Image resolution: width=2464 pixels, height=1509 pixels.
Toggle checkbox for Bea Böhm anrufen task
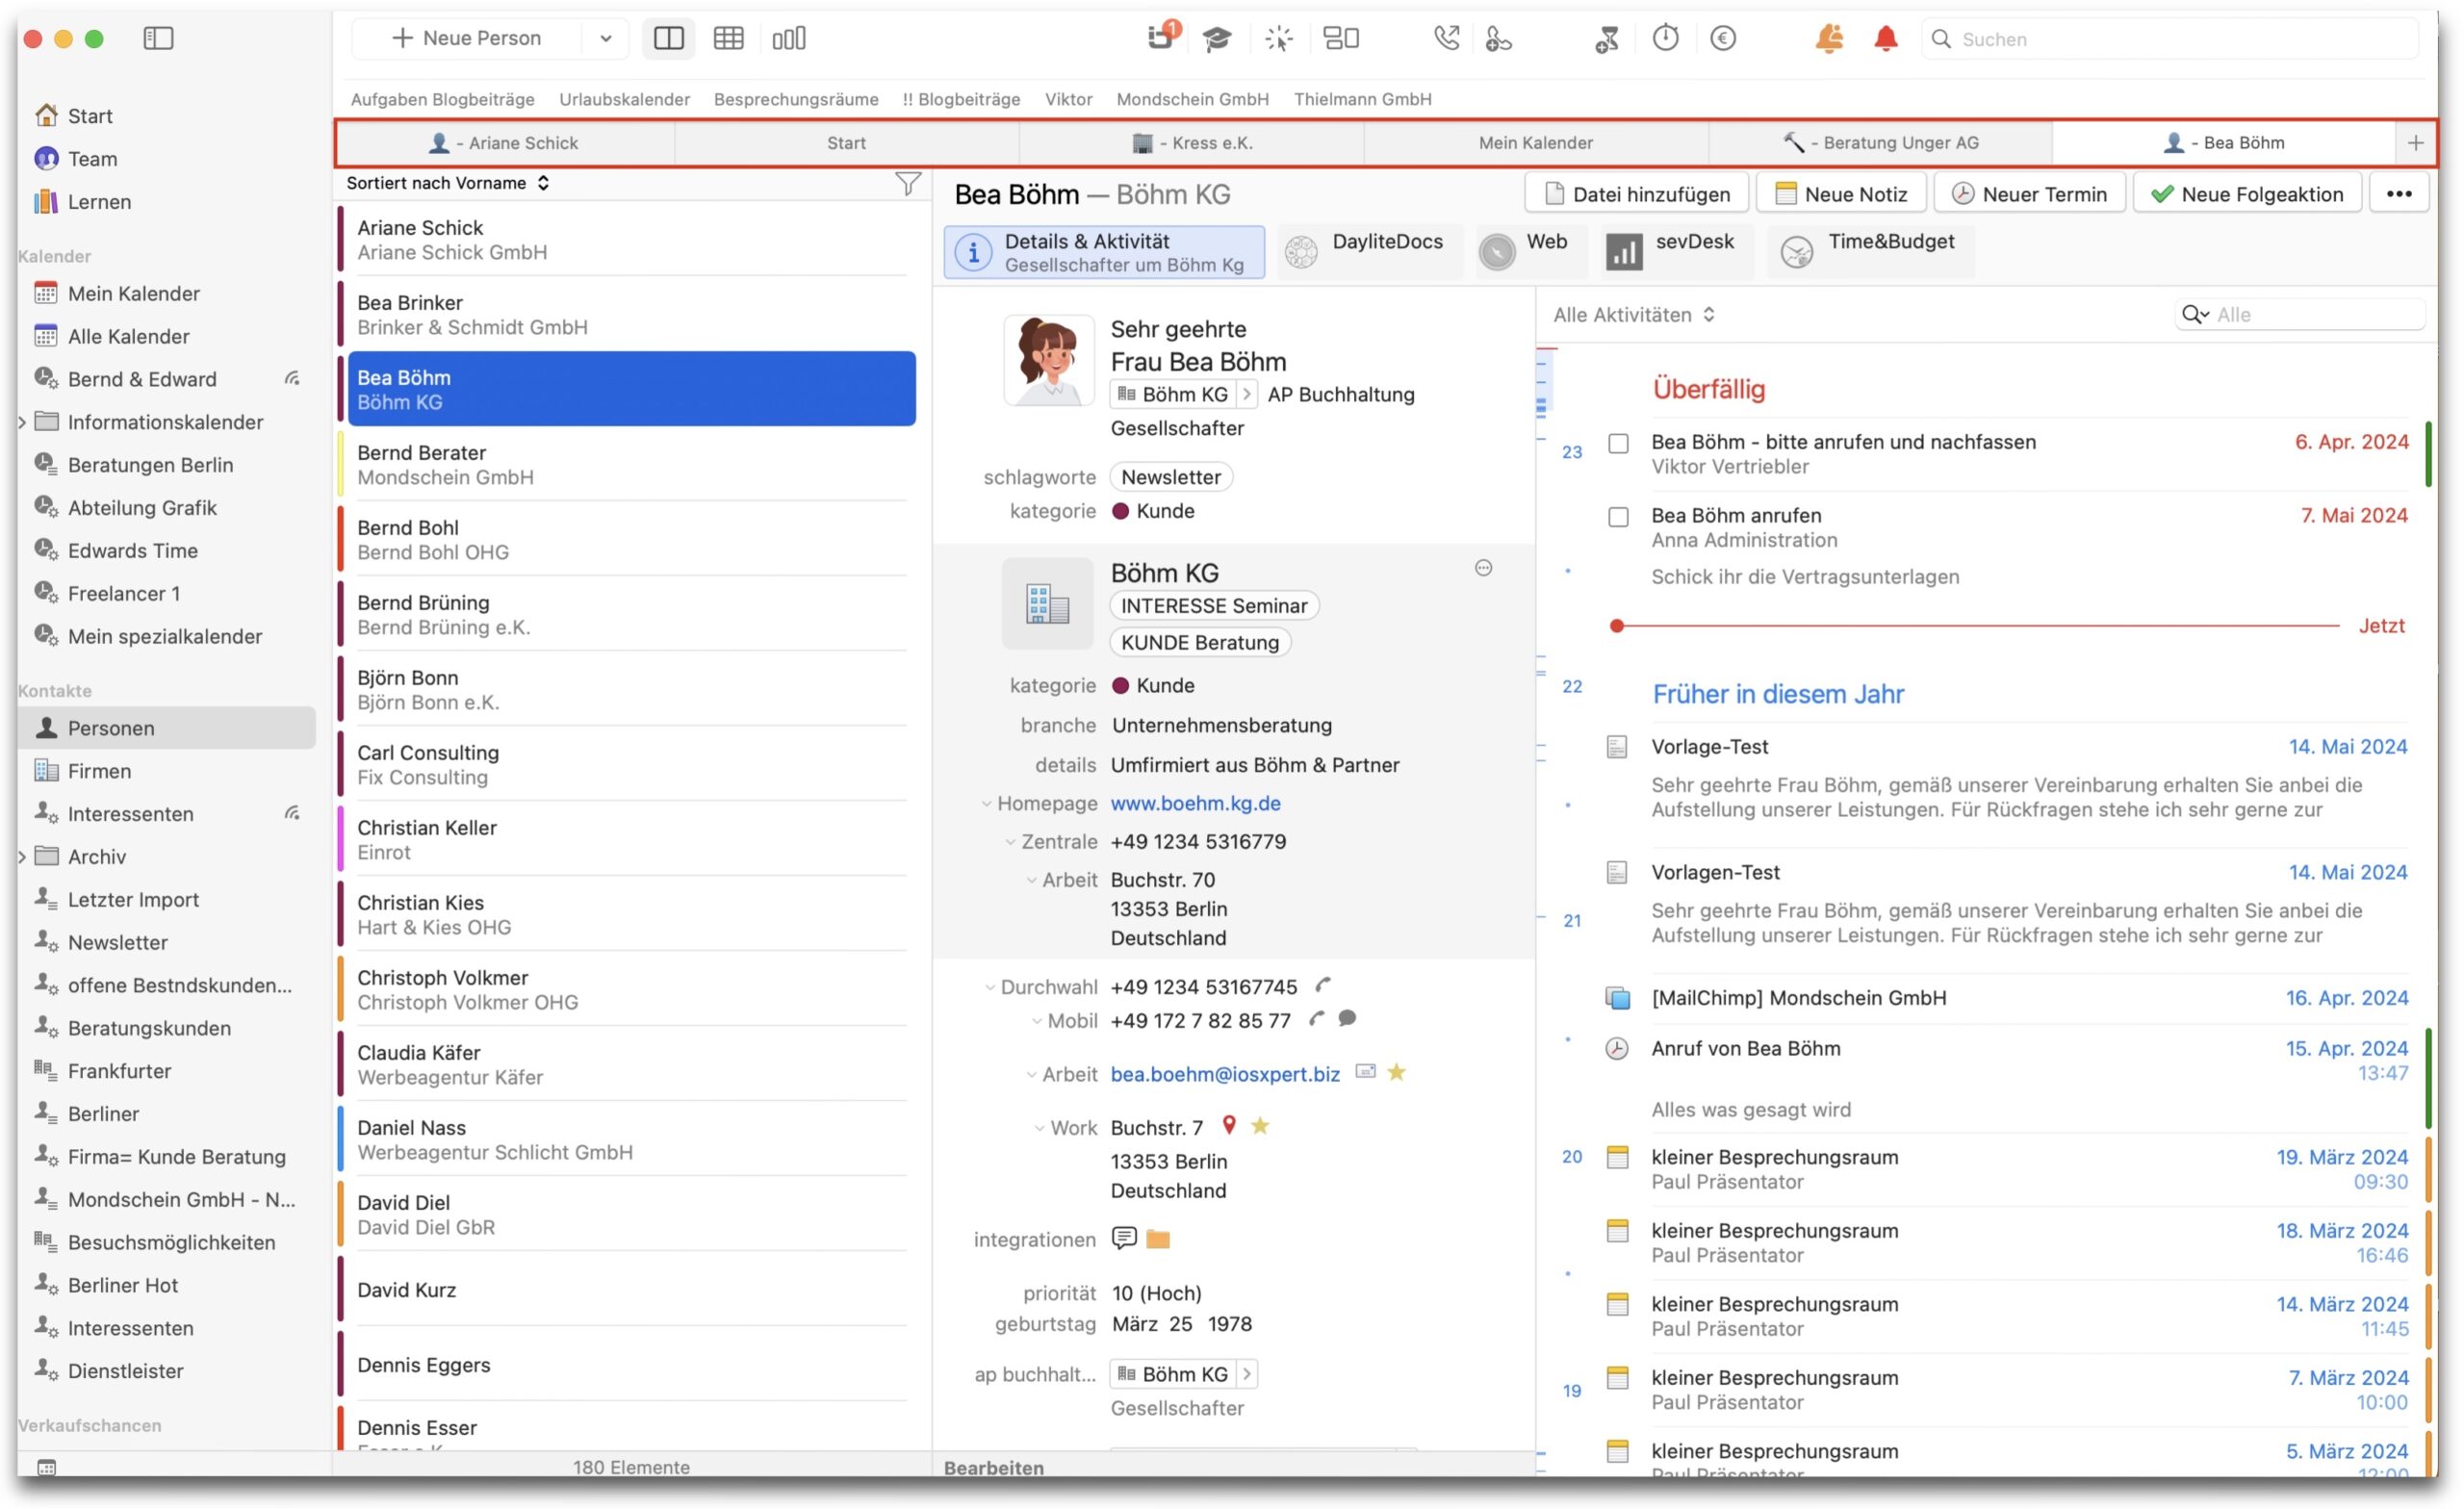(x=1617, y=515)
